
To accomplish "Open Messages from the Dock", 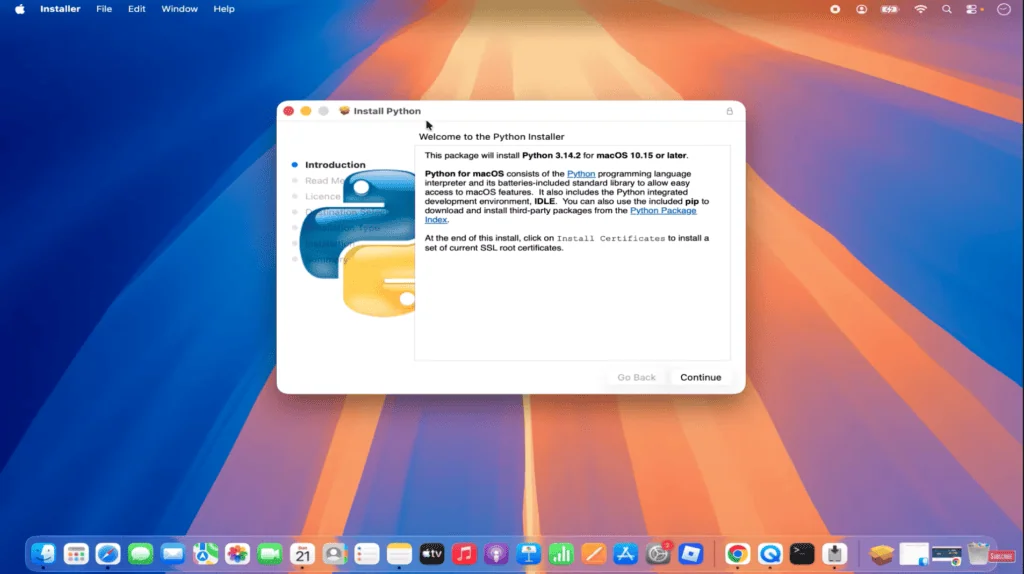I will pos(140,554).
